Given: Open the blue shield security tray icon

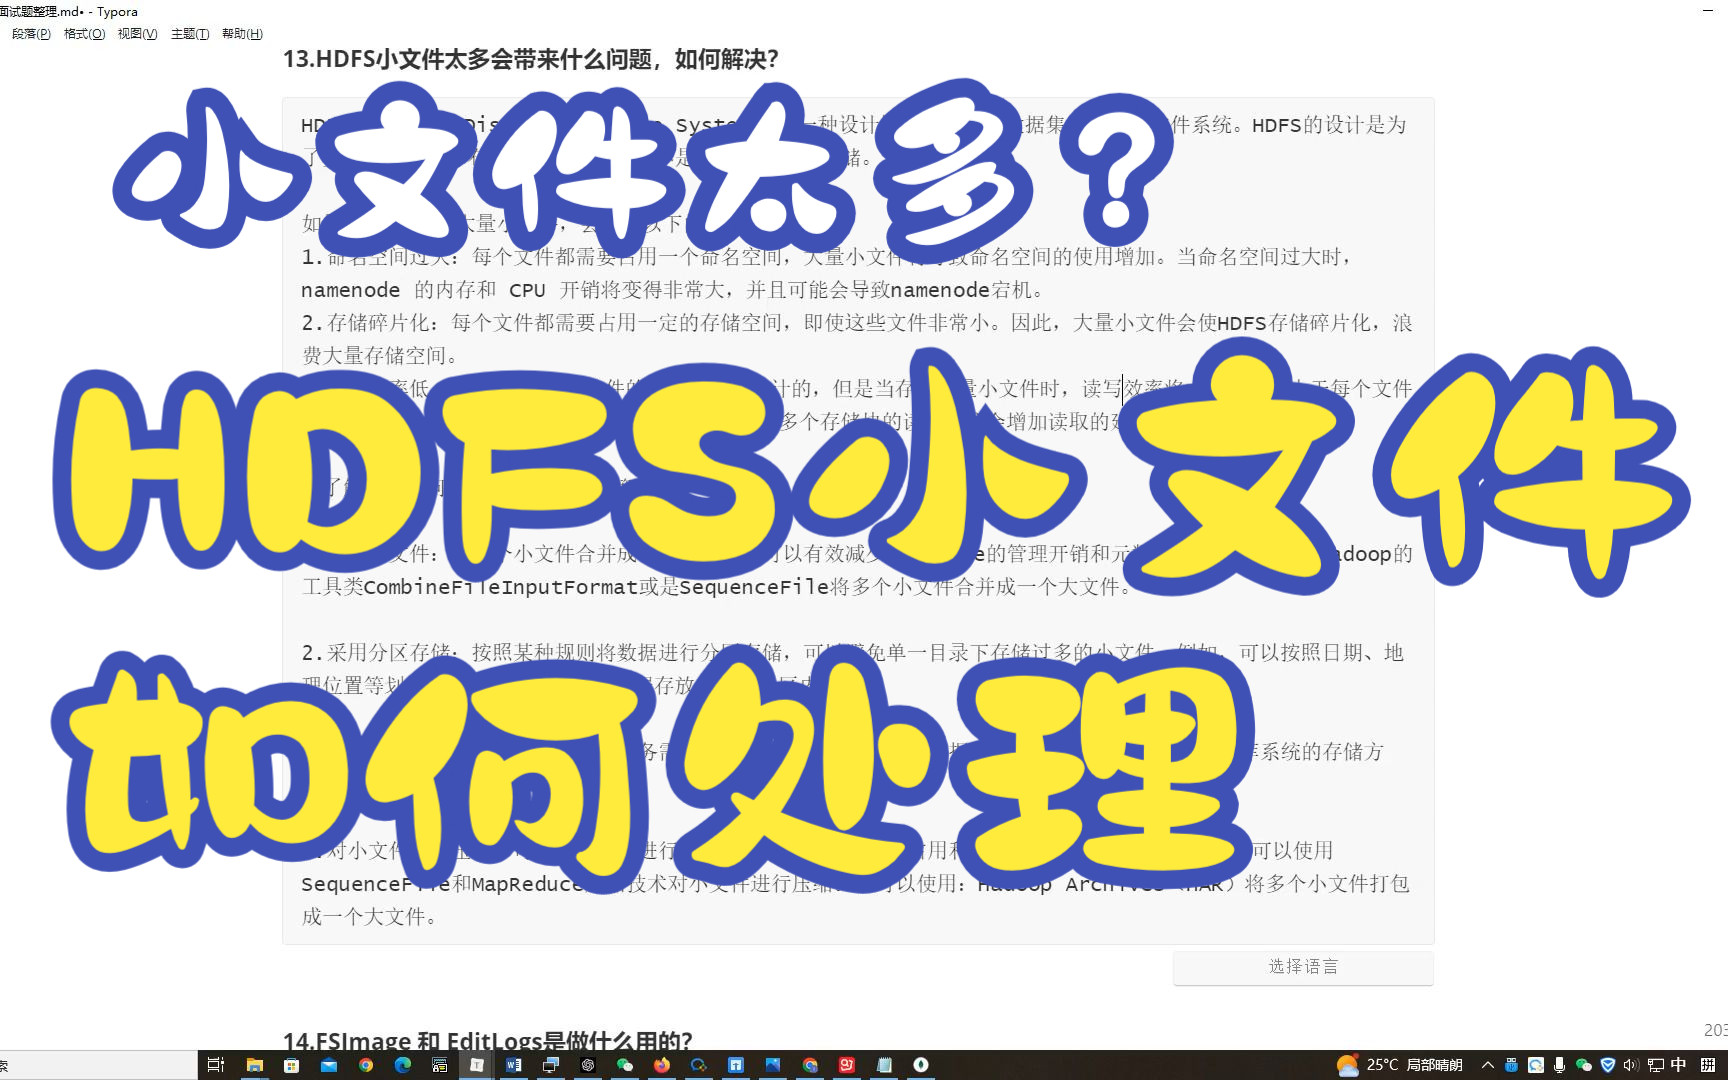Looking at the screenshot, I should click(x=1608, y=1065).
